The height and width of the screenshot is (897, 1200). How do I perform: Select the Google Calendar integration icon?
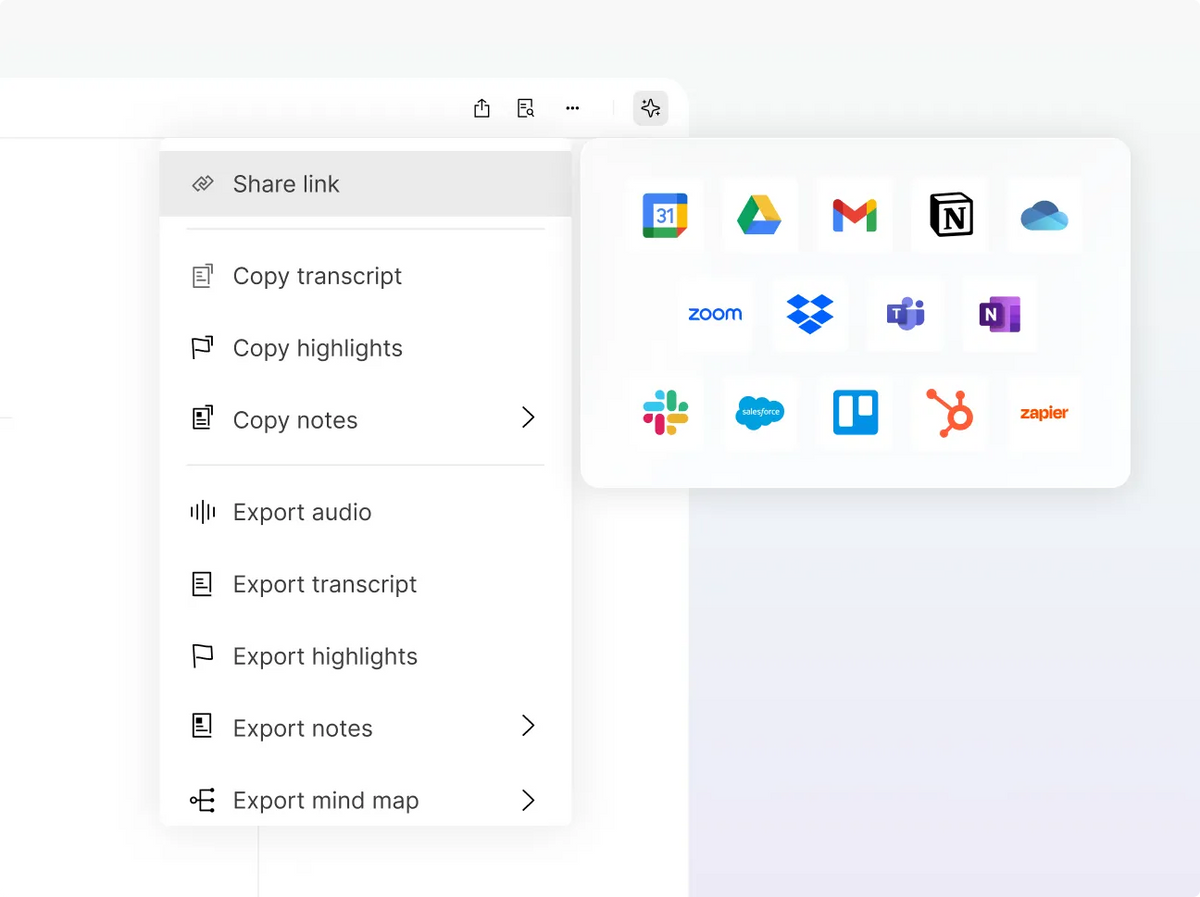(x=665, y=215)
